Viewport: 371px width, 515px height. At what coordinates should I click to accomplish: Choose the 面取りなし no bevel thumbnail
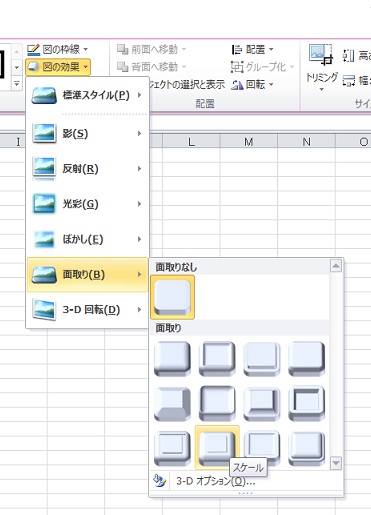(173, 297)
